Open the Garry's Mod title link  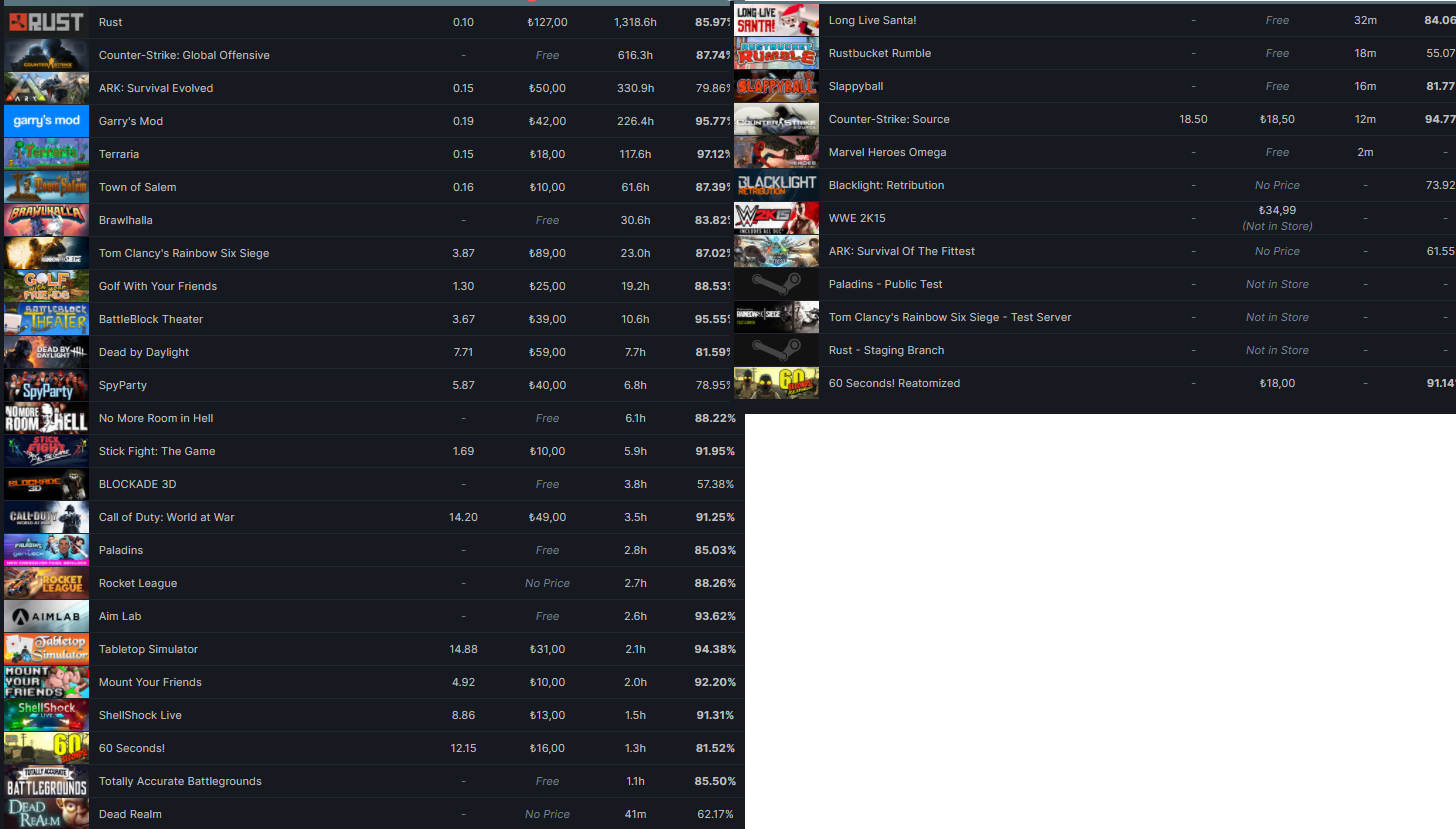(130, 121)
